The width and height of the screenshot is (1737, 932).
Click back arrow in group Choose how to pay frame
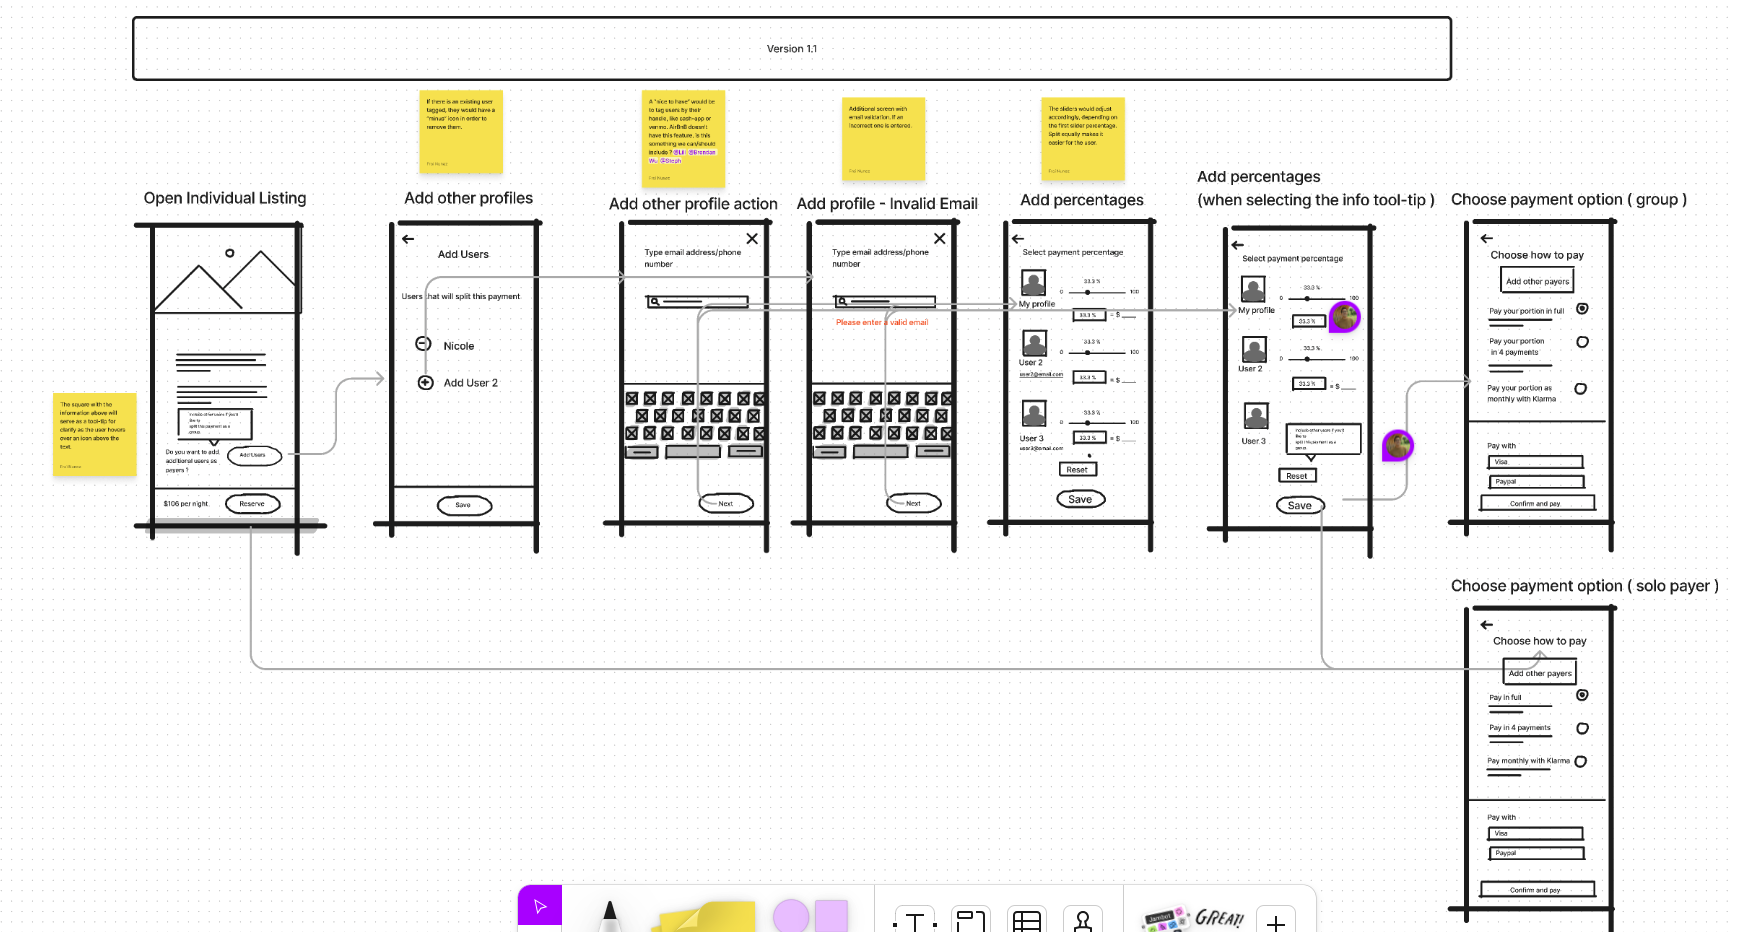click(x=1487, y=238)
